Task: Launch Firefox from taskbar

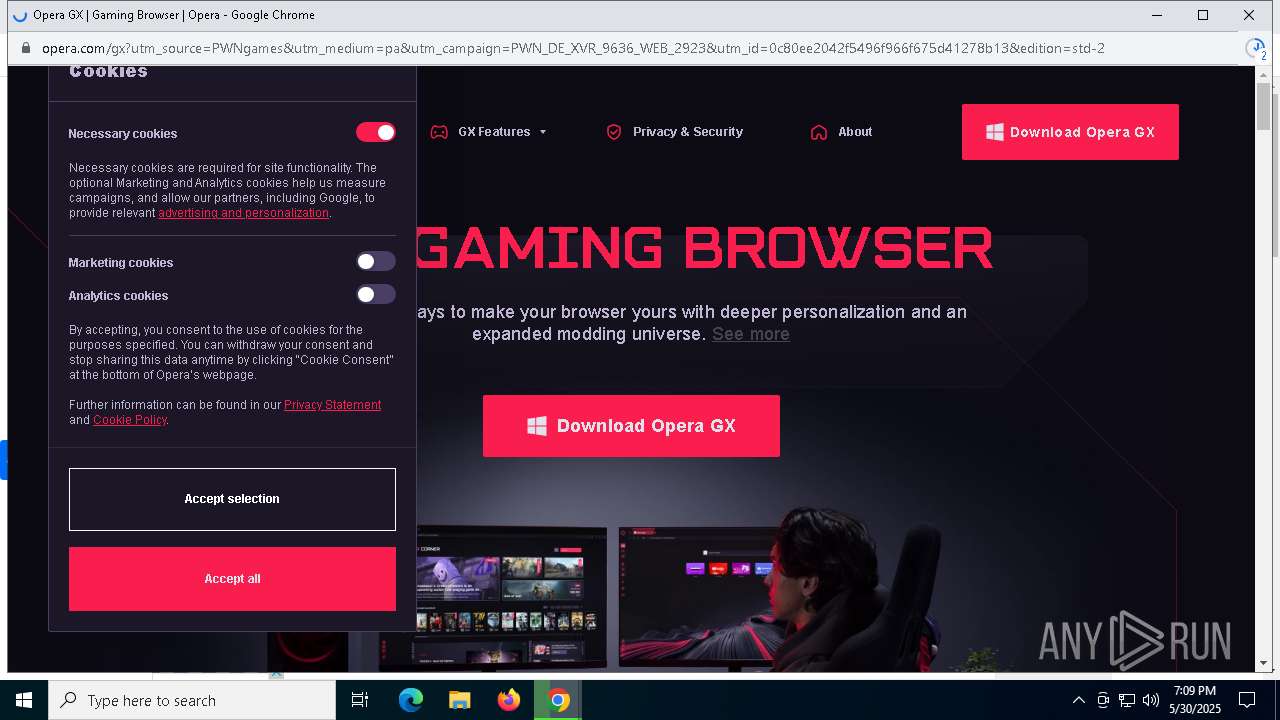Action: [509, 700]
